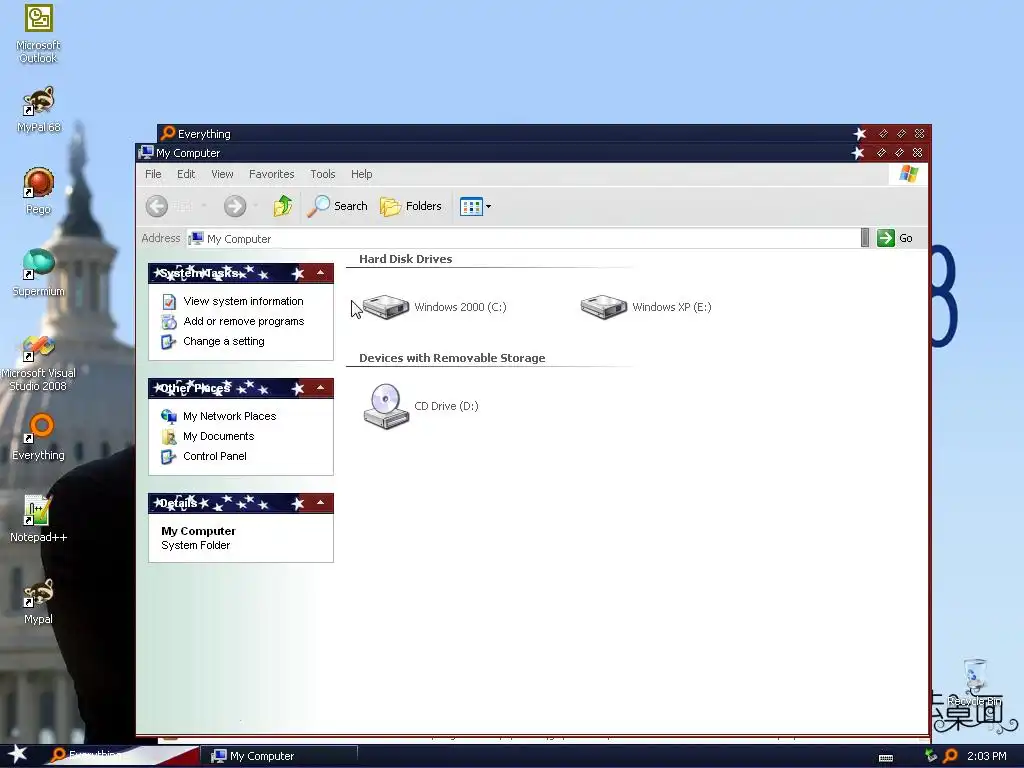Open the Help menu

361,174
